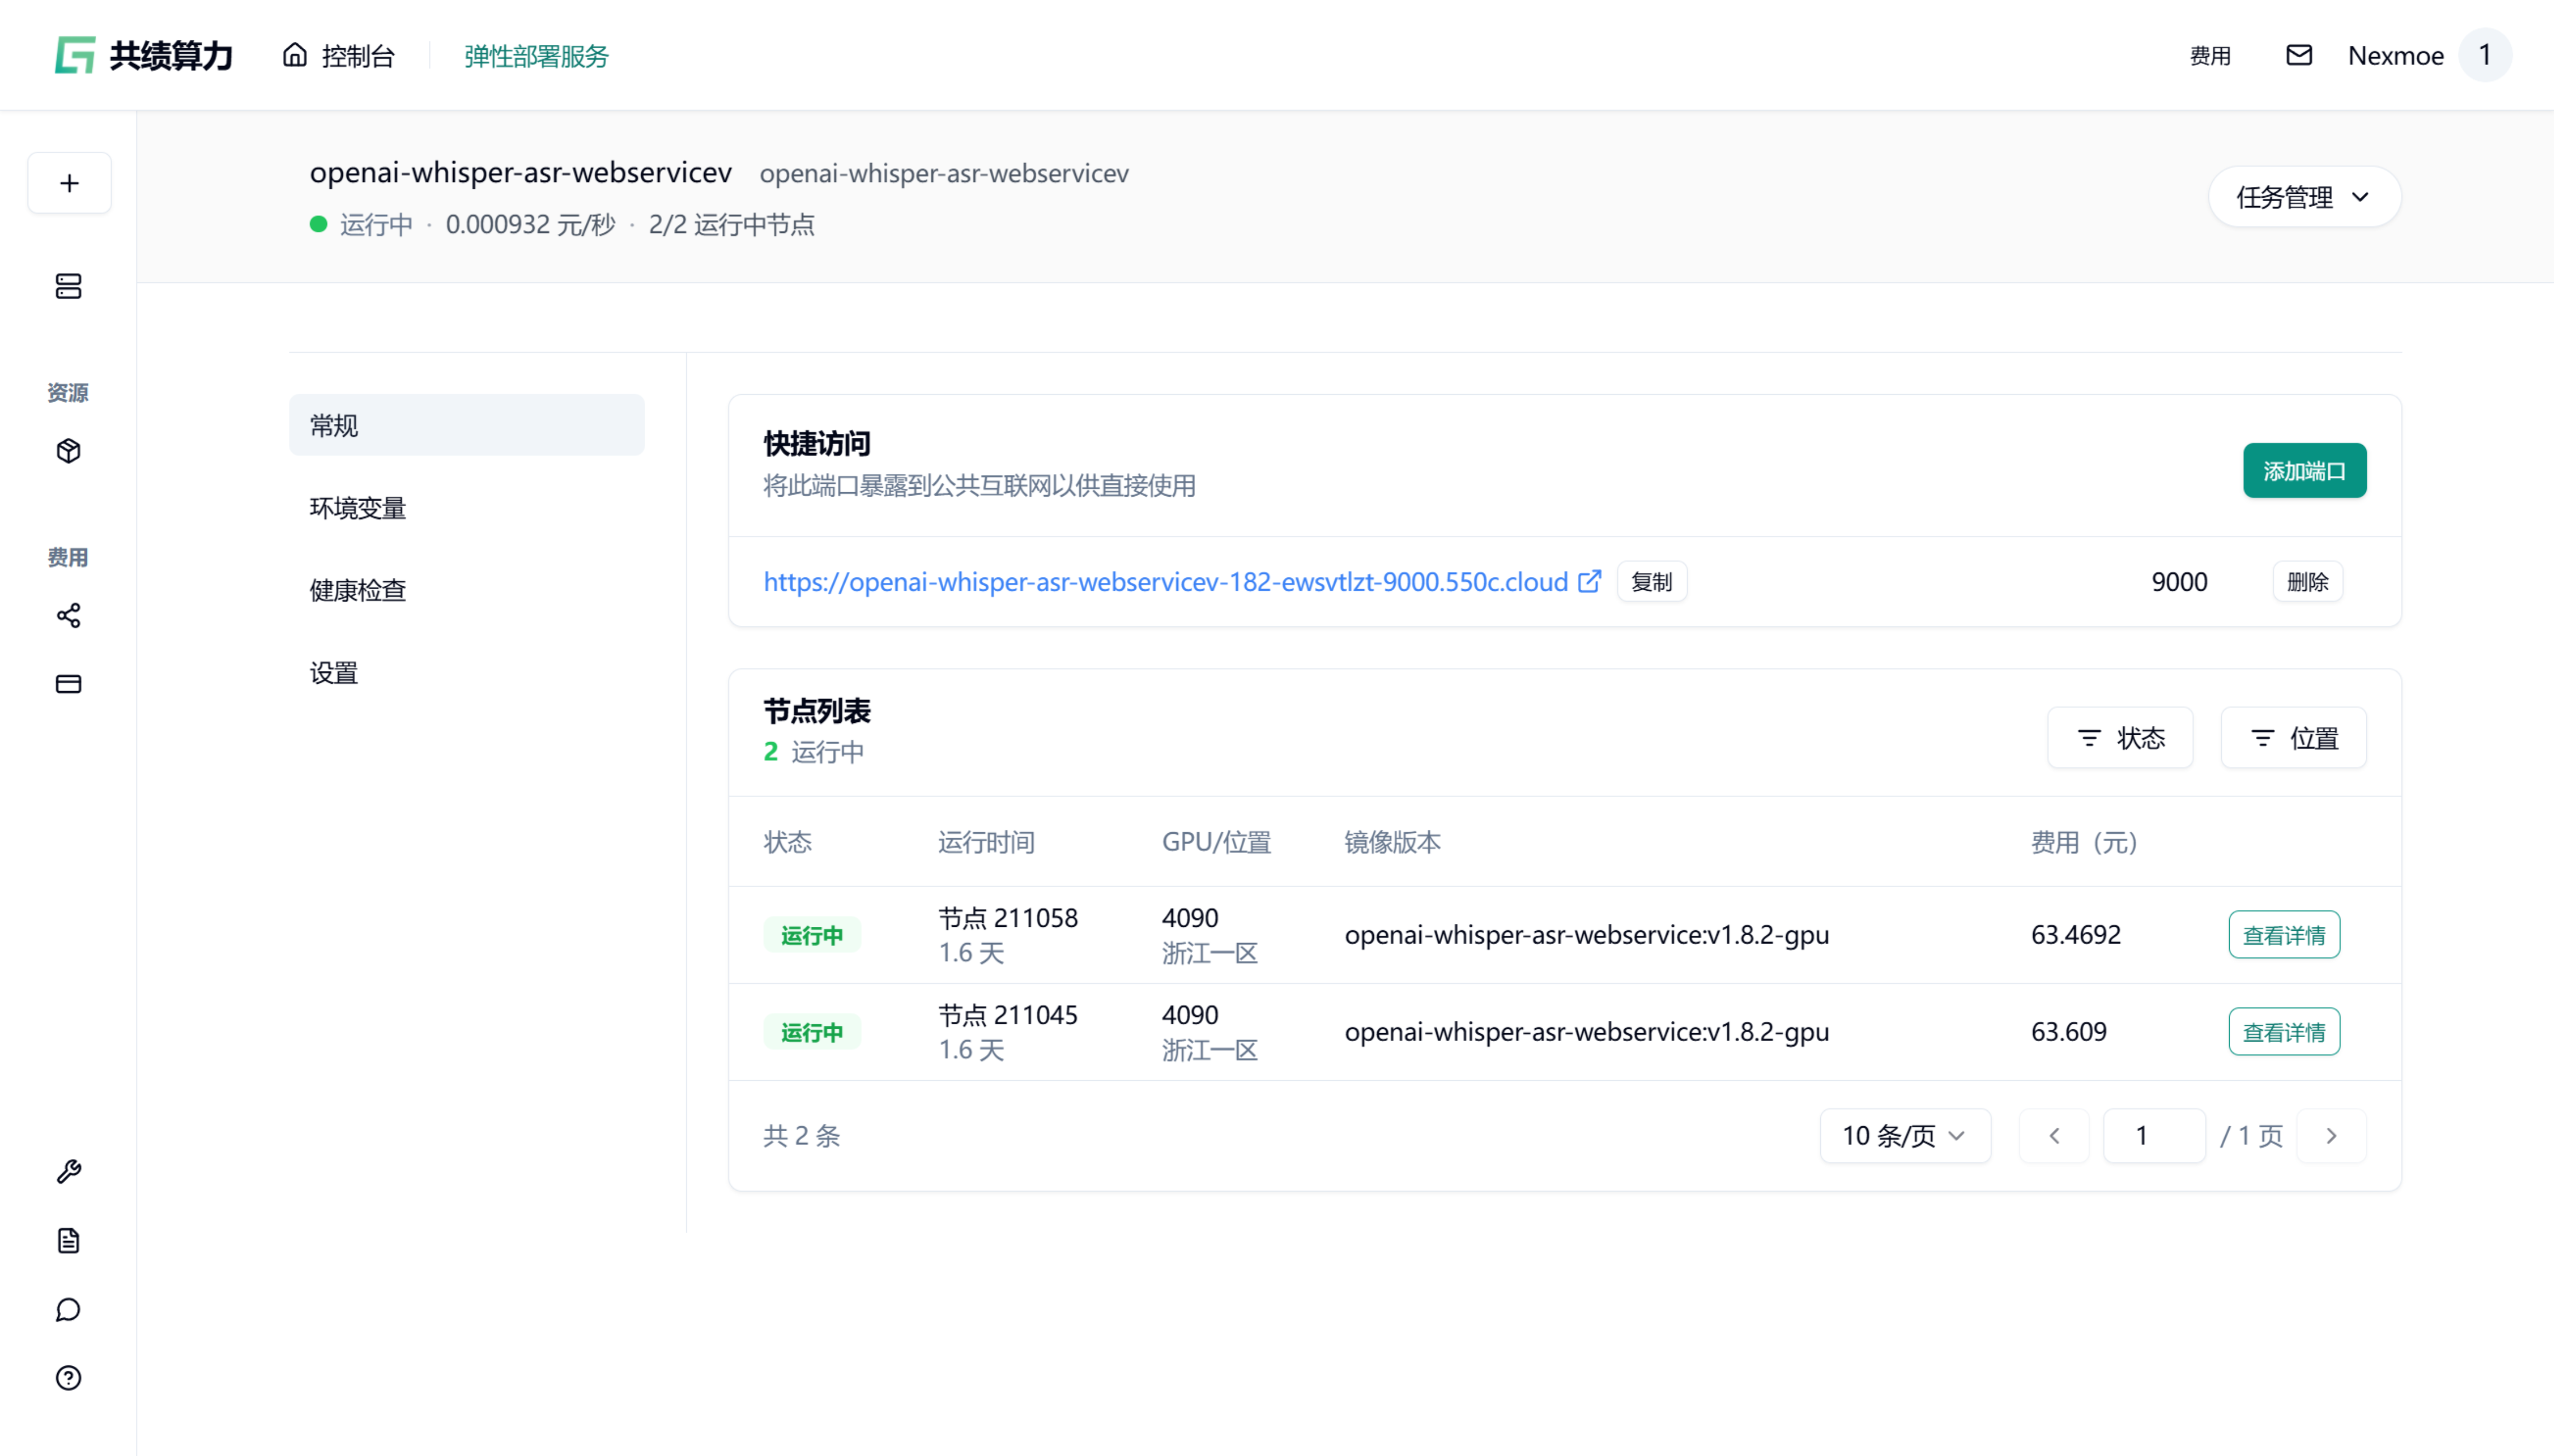The width and height of the screenshot is (2554, 1456).
Task: Click 查看详情 for node 211058
Action: coord(2283,935)
